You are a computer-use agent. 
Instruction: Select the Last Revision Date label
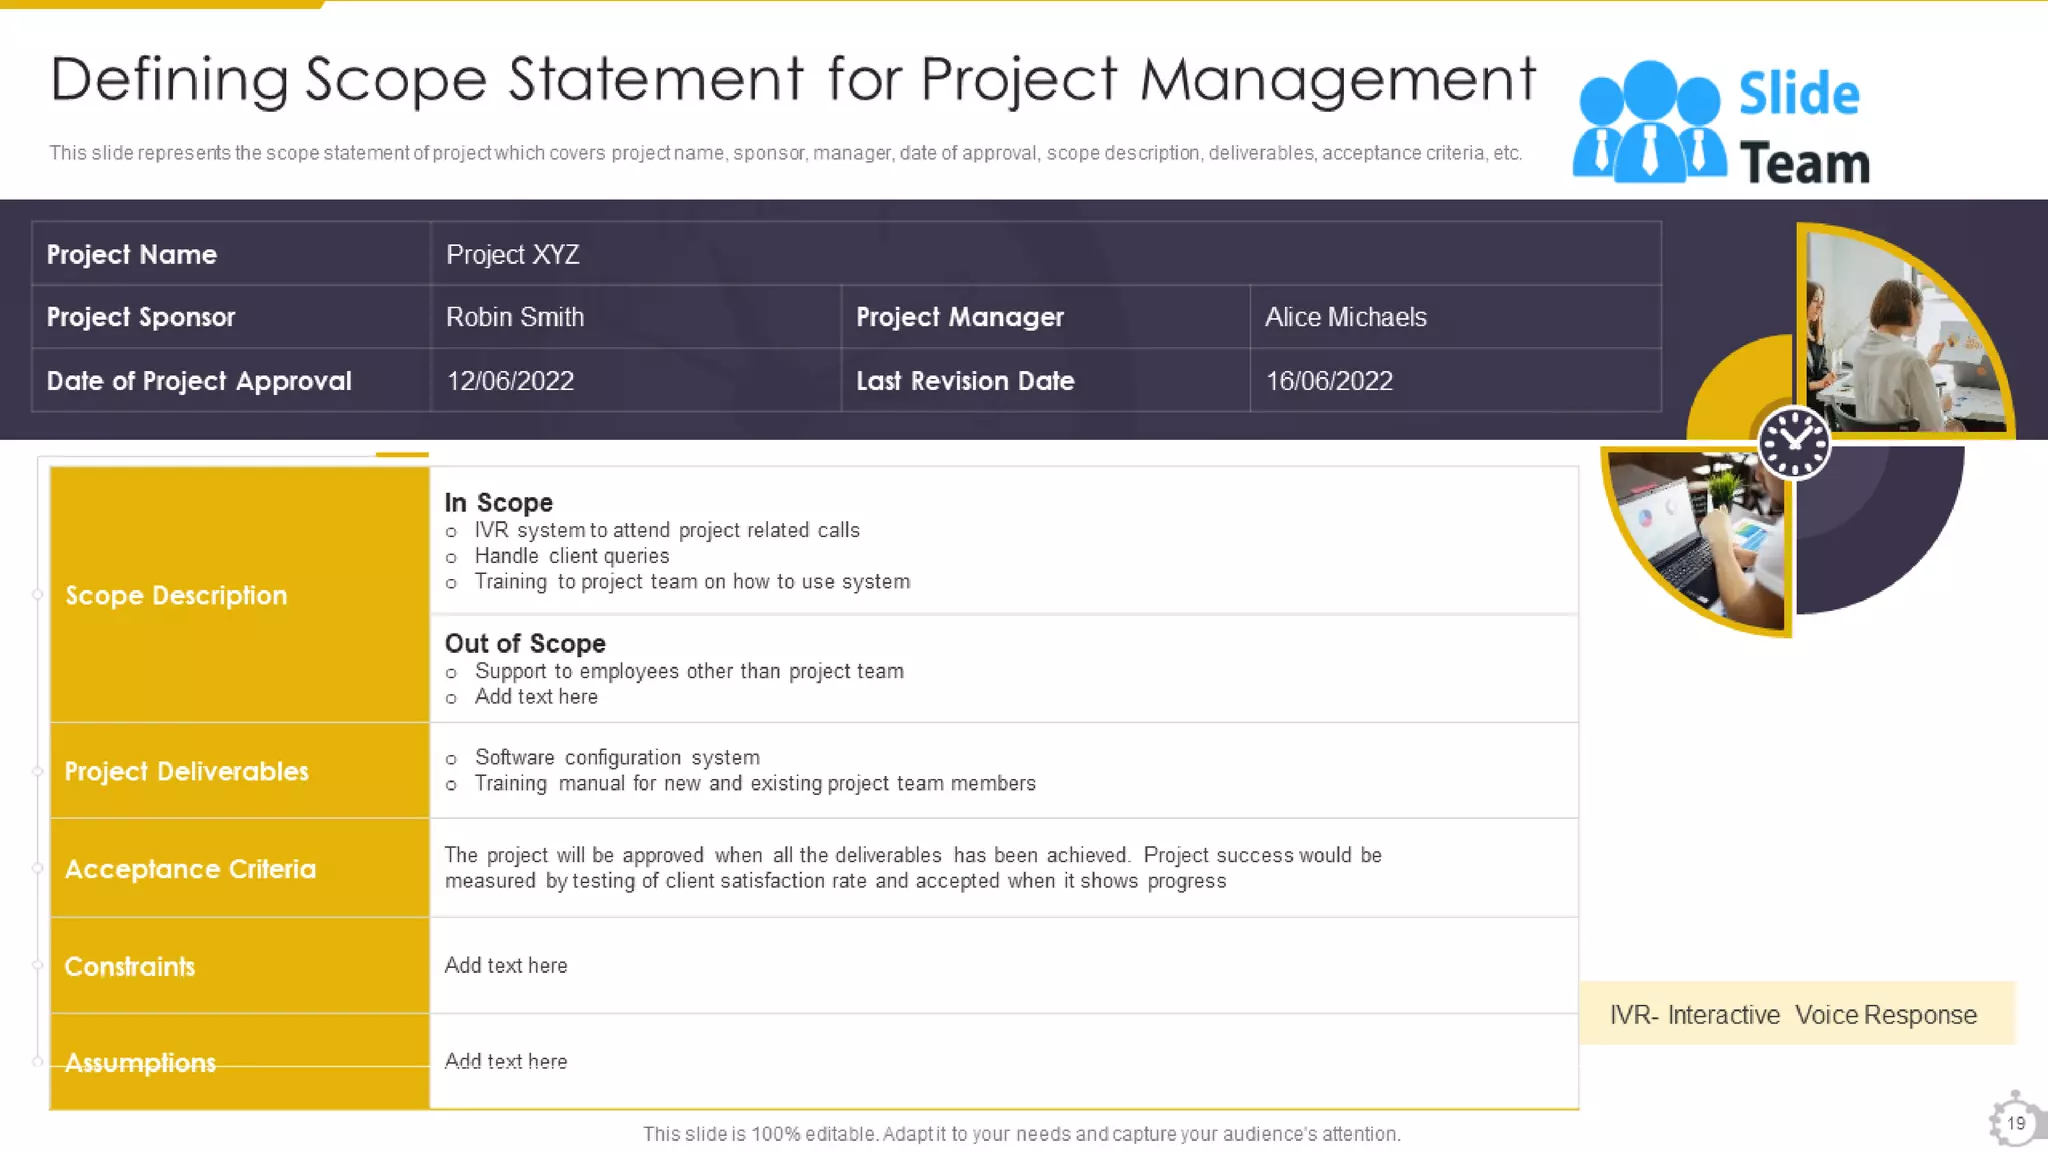pos(1046,380)
